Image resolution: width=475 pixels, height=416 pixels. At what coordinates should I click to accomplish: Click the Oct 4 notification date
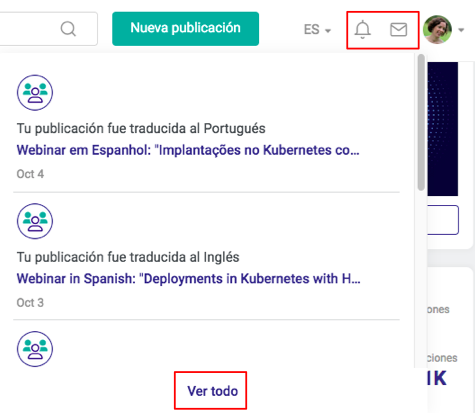30,174
